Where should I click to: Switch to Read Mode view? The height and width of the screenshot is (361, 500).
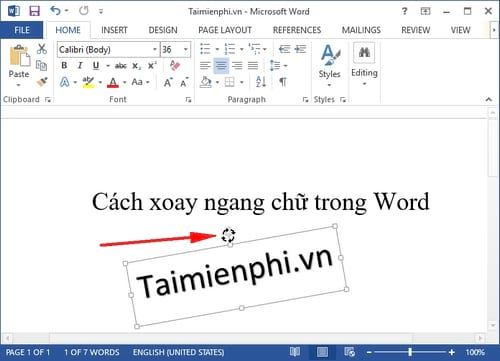pyautogui.click(x=295, y=352)
